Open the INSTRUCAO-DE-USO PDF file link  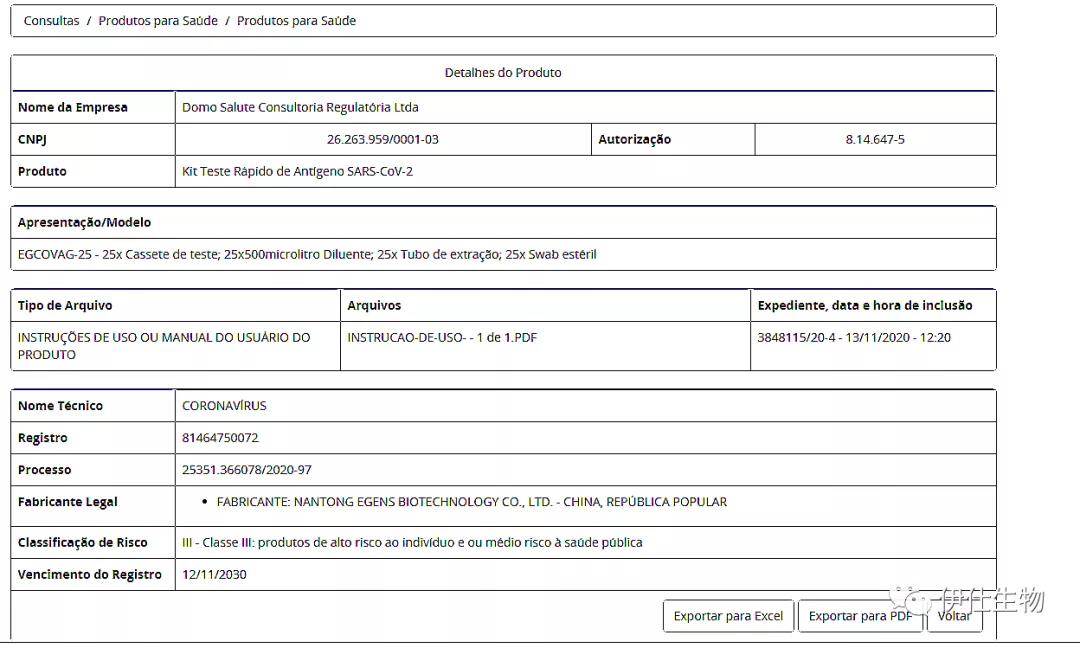(x=442, y=338)
